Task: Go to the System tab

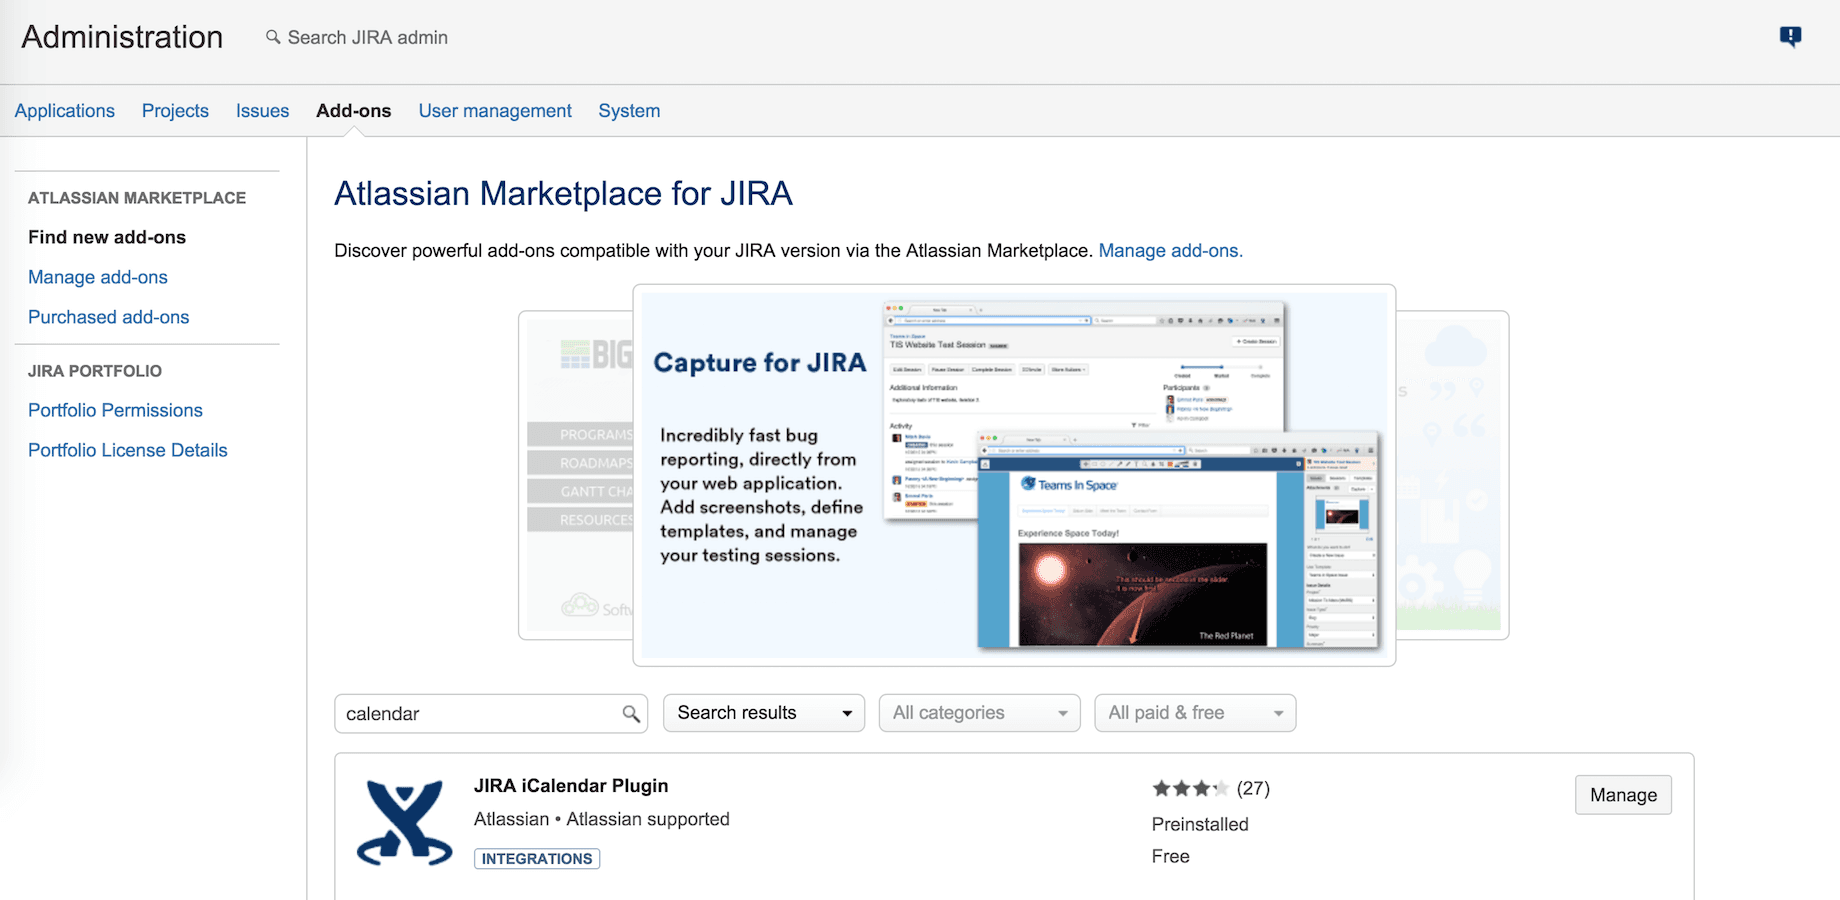Action: point(629,111)
